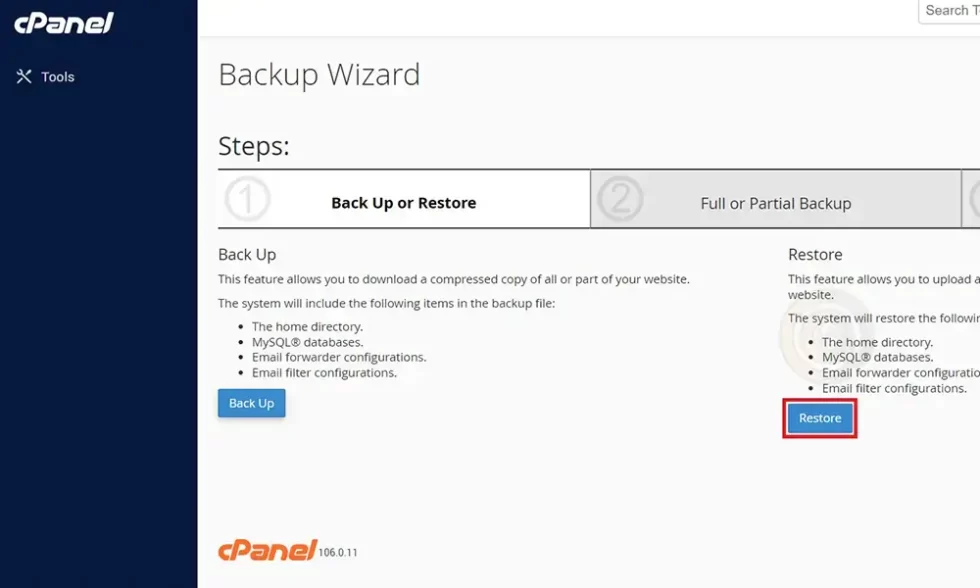980x588 pixels.
Task: Click the "Steps:" heading
Action: tap(254, 147)
